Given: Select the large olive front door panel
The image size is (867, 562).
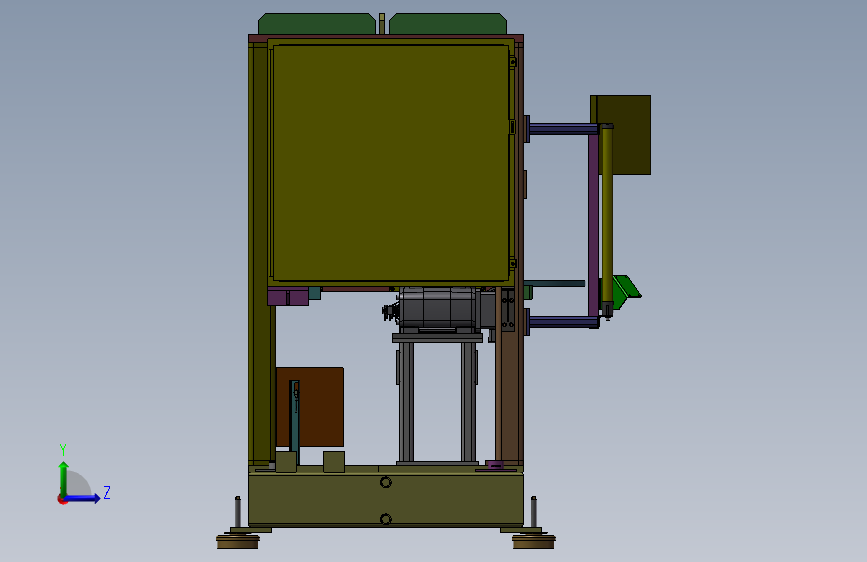Looking at the screenshot, I should pyautogui.click(x=390, y=163).
